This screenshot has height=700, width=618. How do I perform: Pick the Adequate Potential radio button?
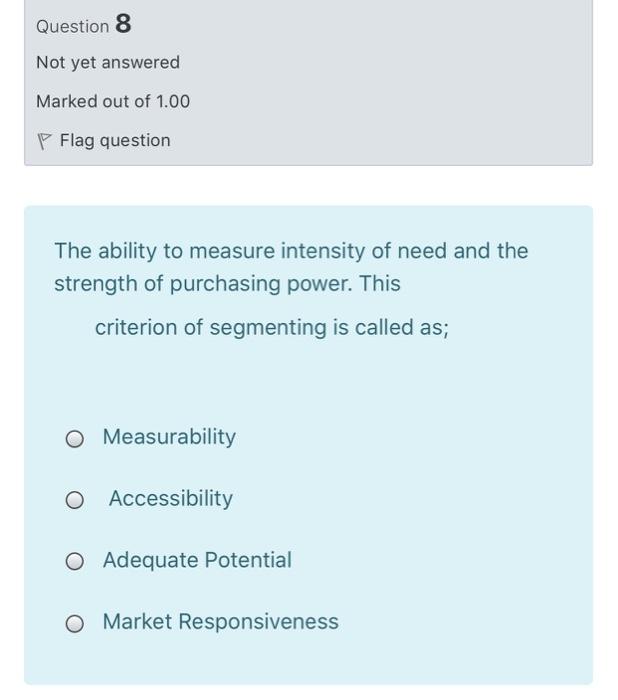click(75, 561)
